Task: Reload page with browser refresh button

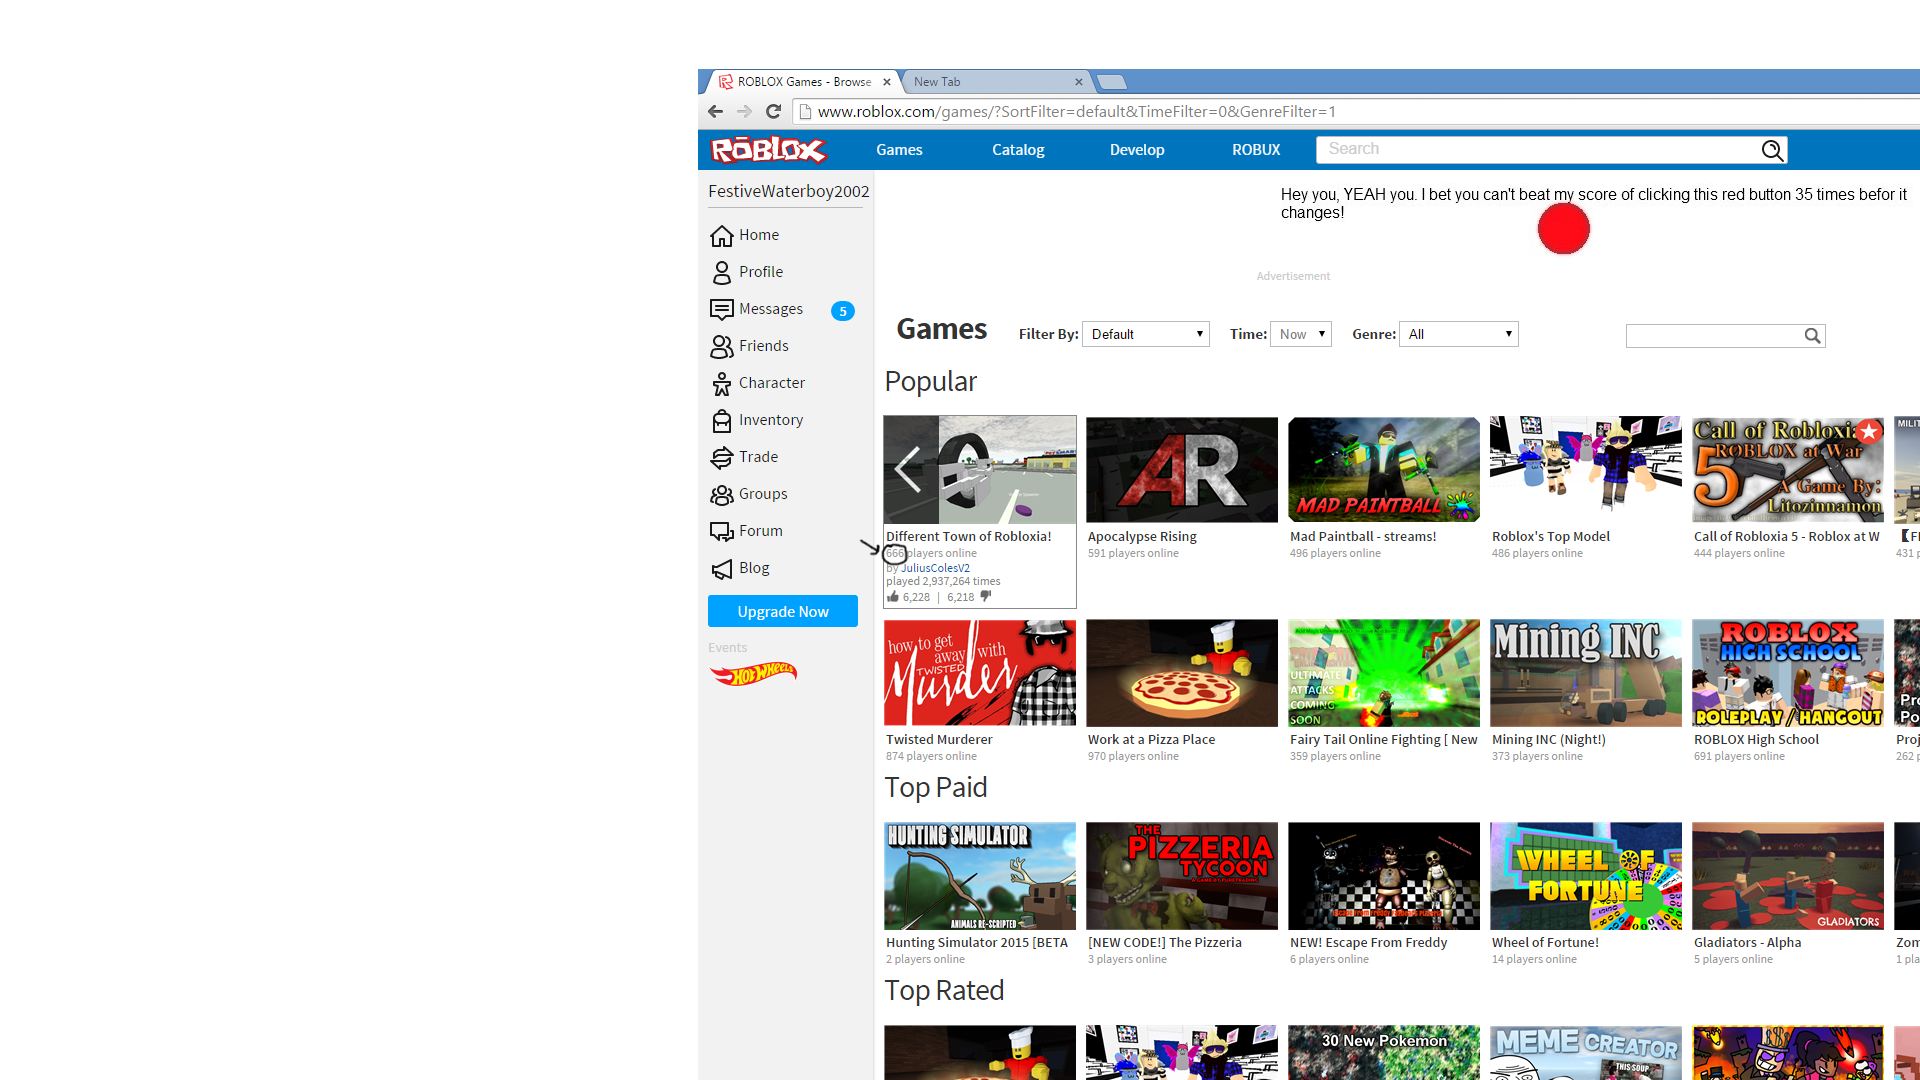Action: [773, 111]
